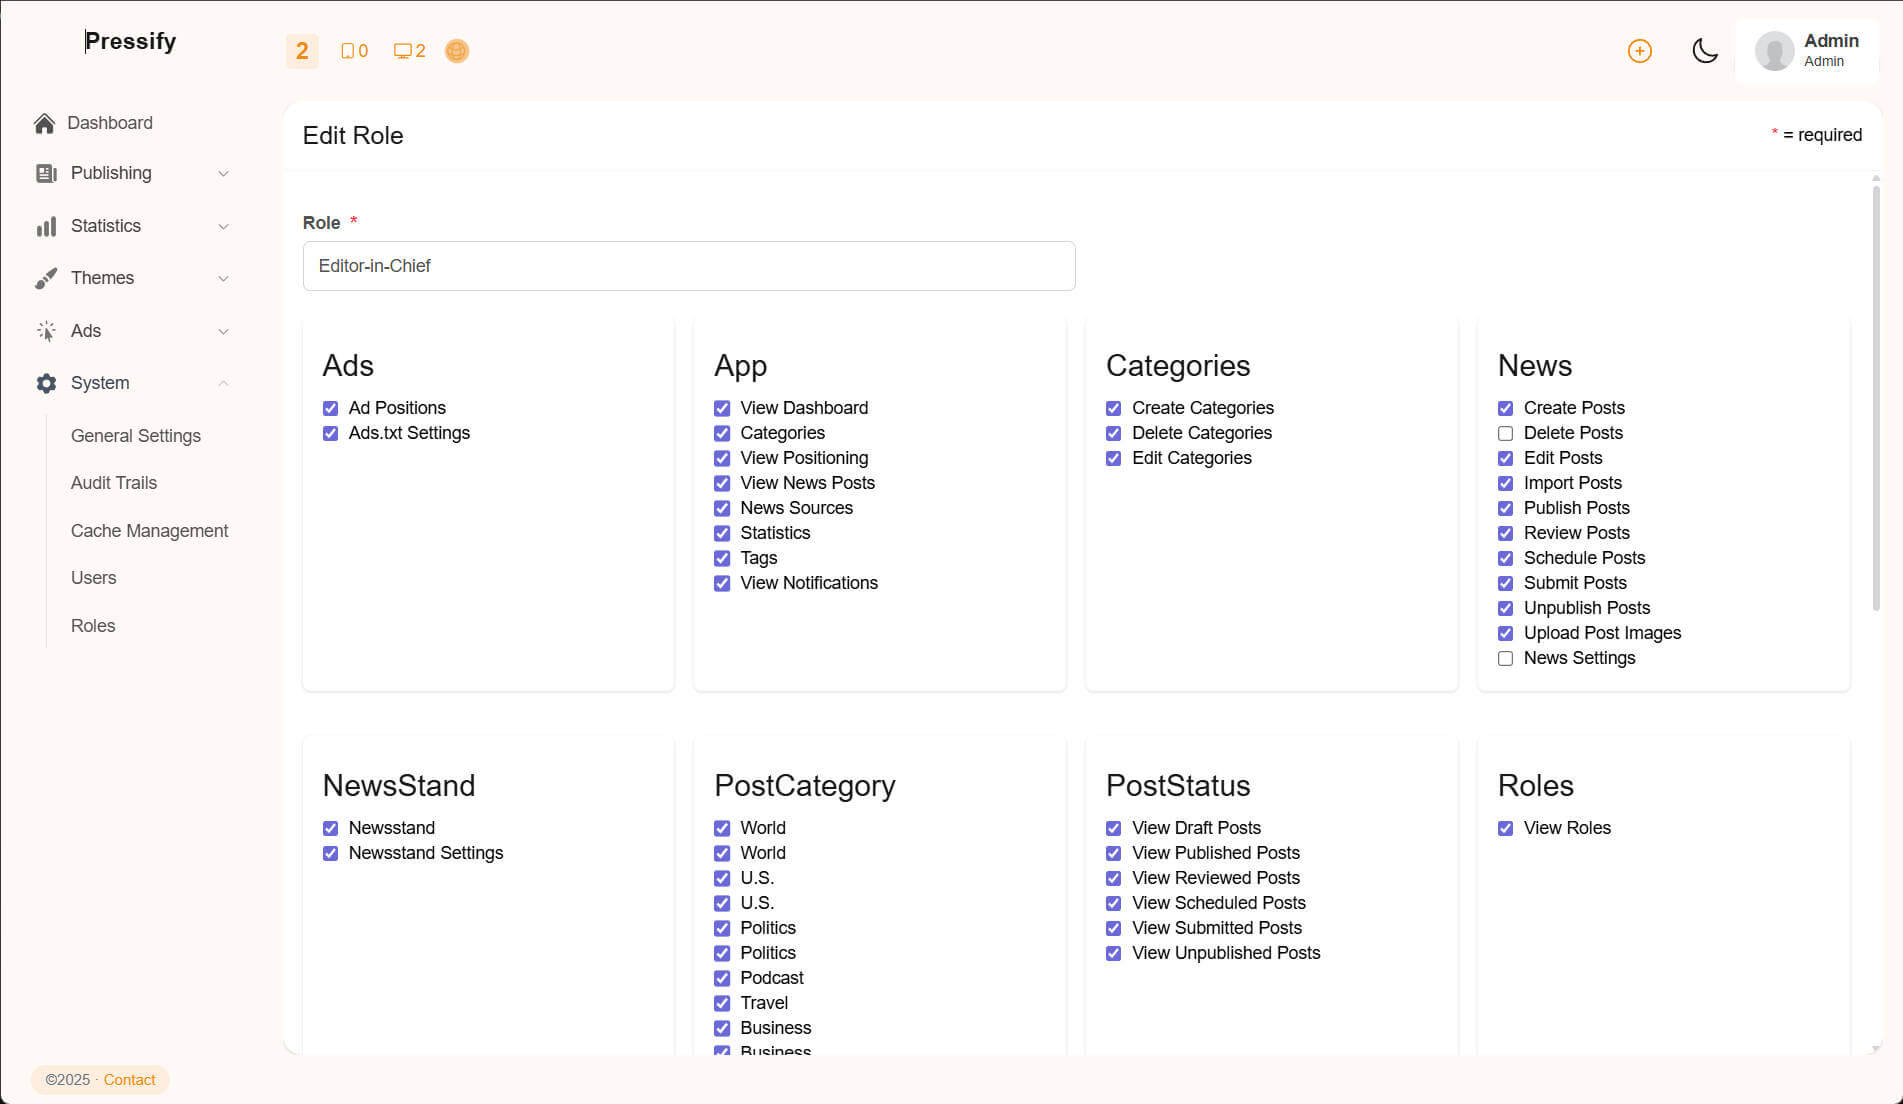The image size is (1903, 1104).
Task: Check the News Settings checkbox
Action: (x=1505, y=658)
